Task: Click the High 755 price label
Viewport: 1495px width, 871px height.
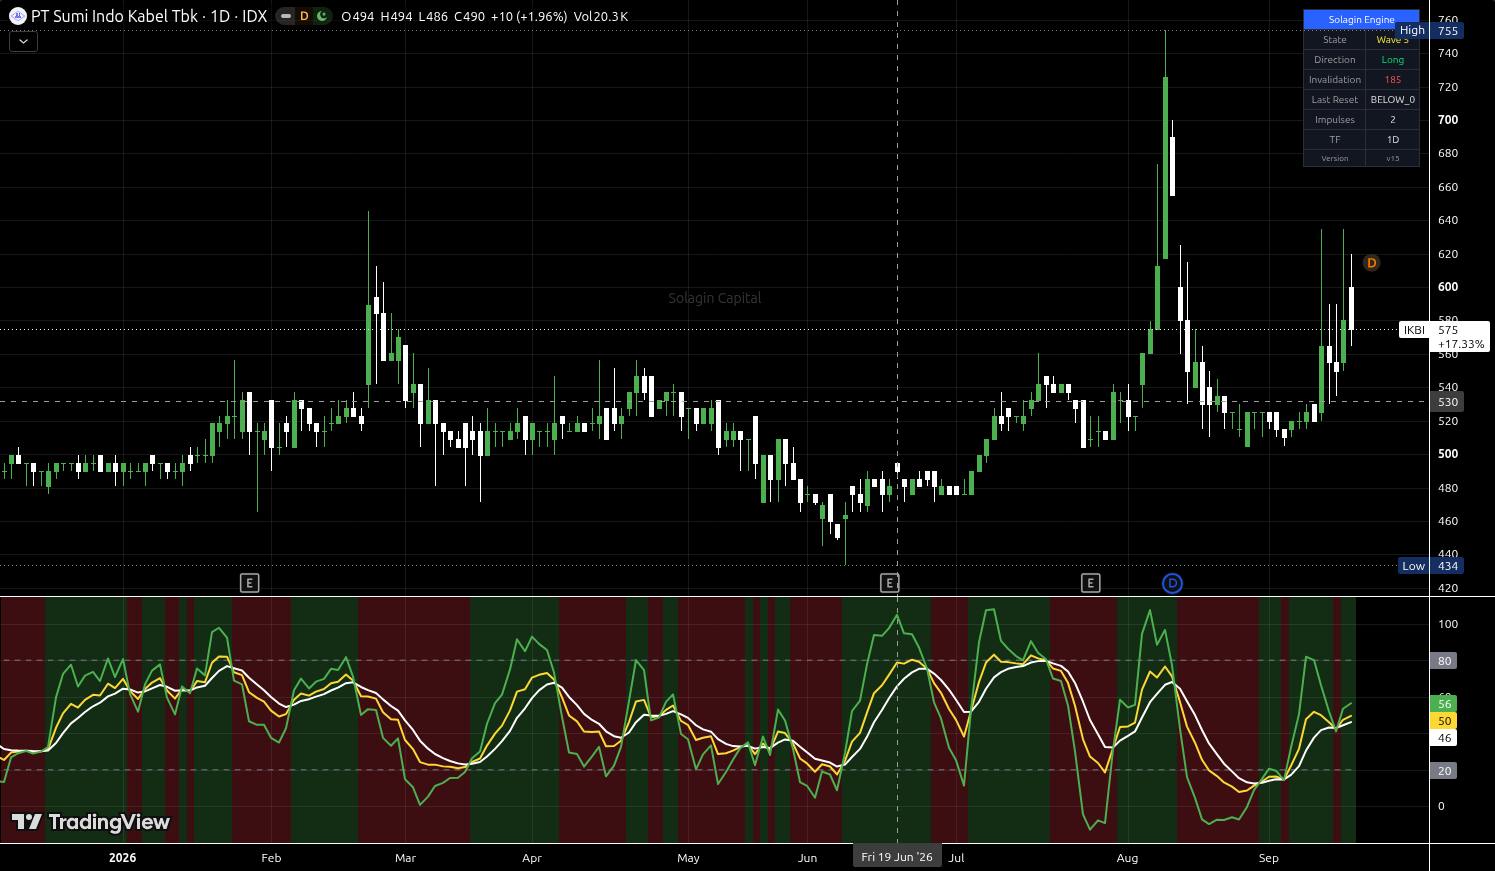Action: (1431, 31)
